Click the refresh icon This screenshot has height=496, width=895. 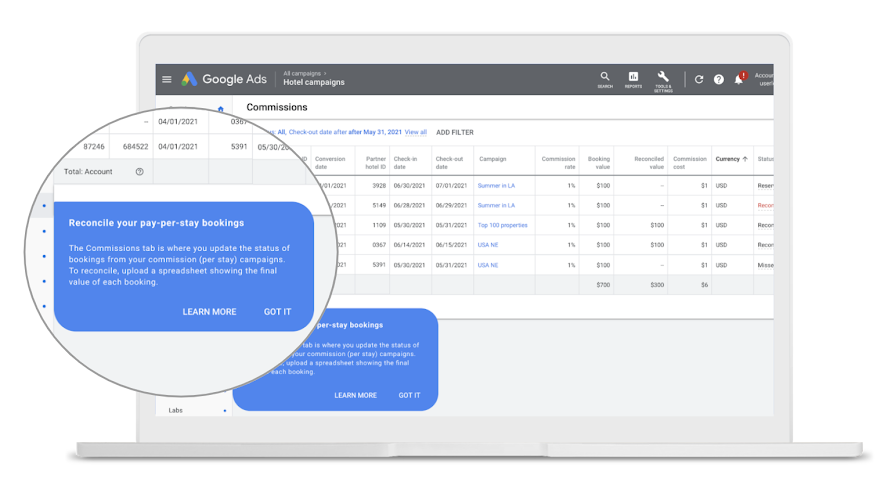tap(699, 79)
